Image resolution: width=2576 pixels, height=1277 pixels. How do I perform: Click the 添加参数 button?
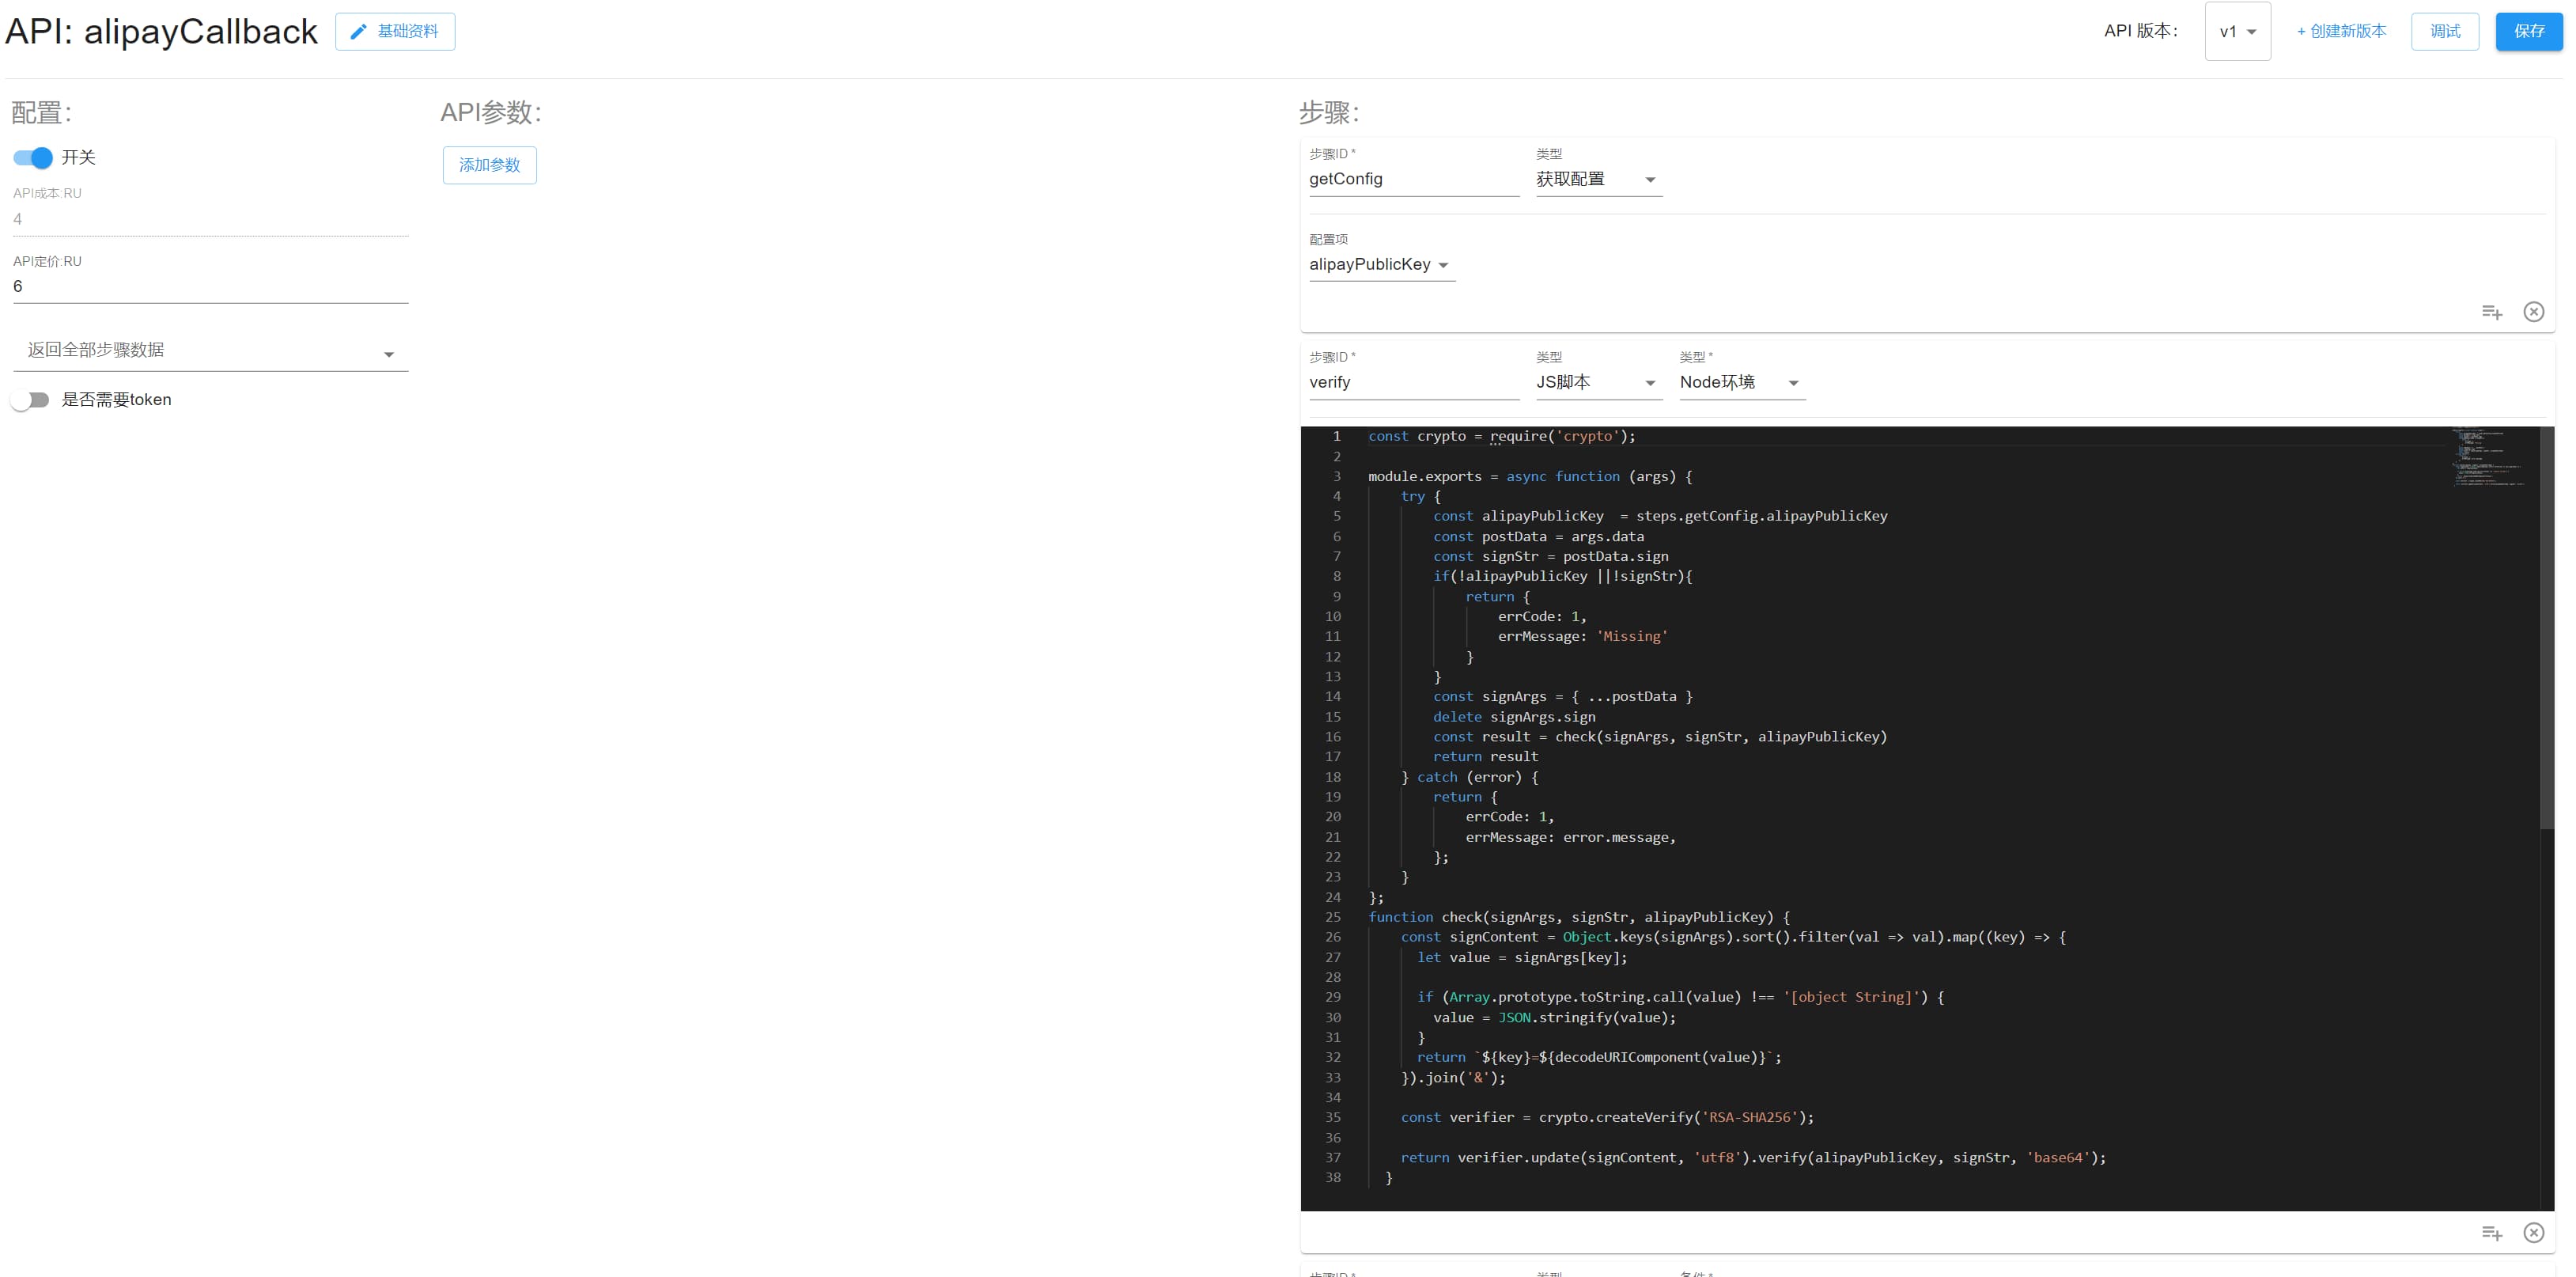[490, 166]
